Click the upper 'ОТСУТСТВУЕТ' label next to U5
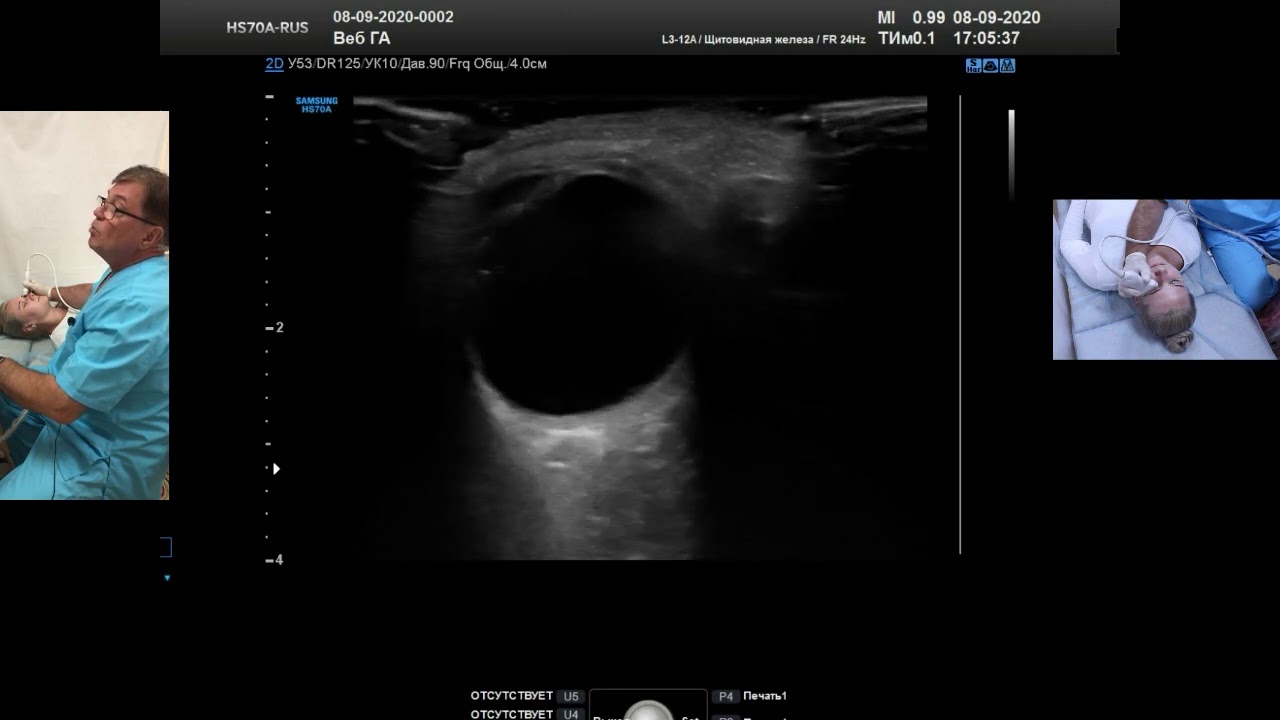Screen dimensions: 1280x720 (x=512, y=696)
